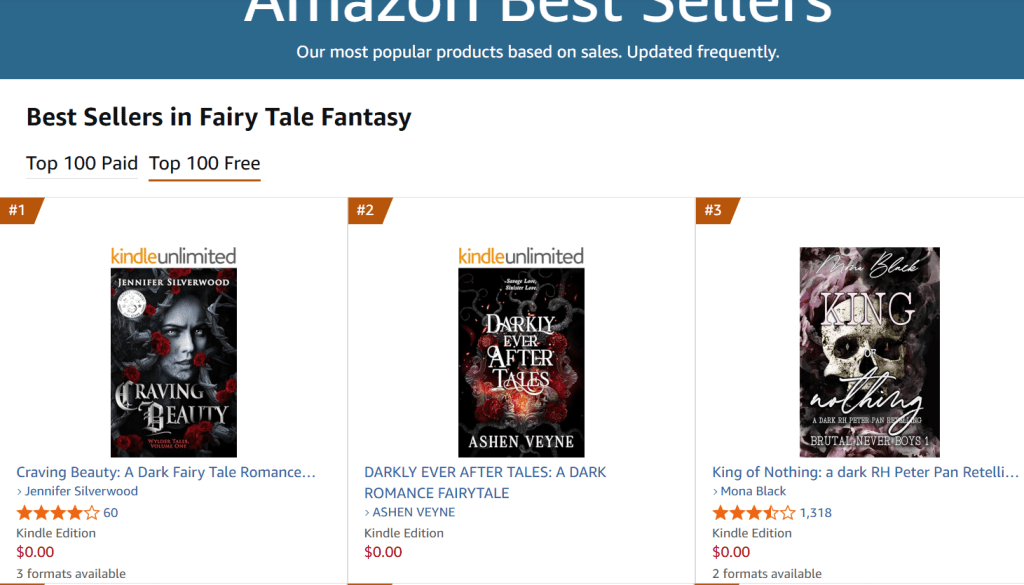Screen dimensions: 1024x585
Task: Open the King of Nothing book cover
Action: [x=870, y=352]
